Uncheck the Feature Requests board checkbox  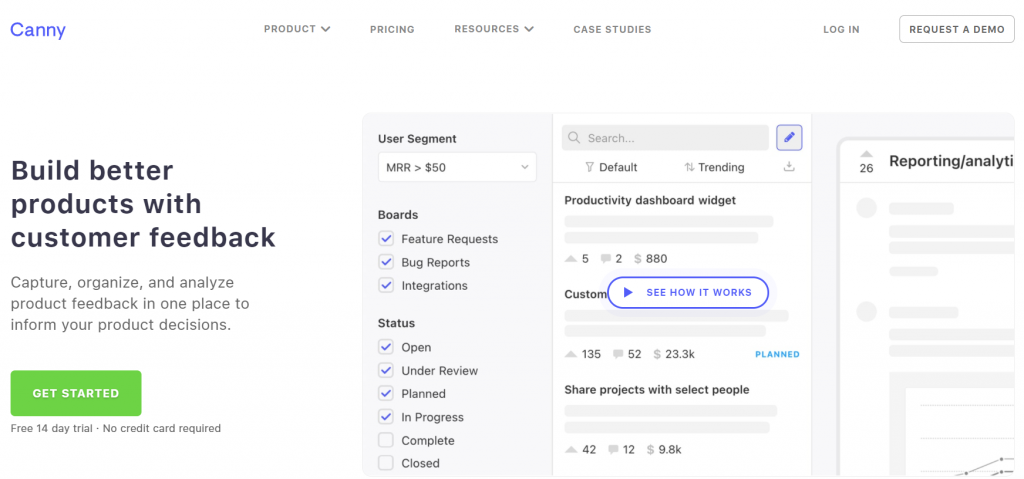point(386,239)
